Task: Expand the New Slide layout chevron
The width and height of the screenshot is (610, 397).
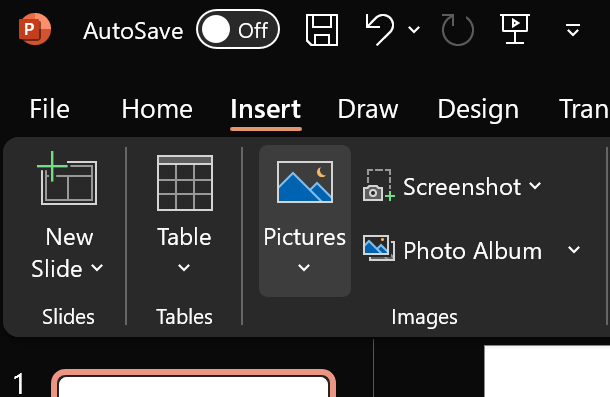Action: (x=97, y=268)
